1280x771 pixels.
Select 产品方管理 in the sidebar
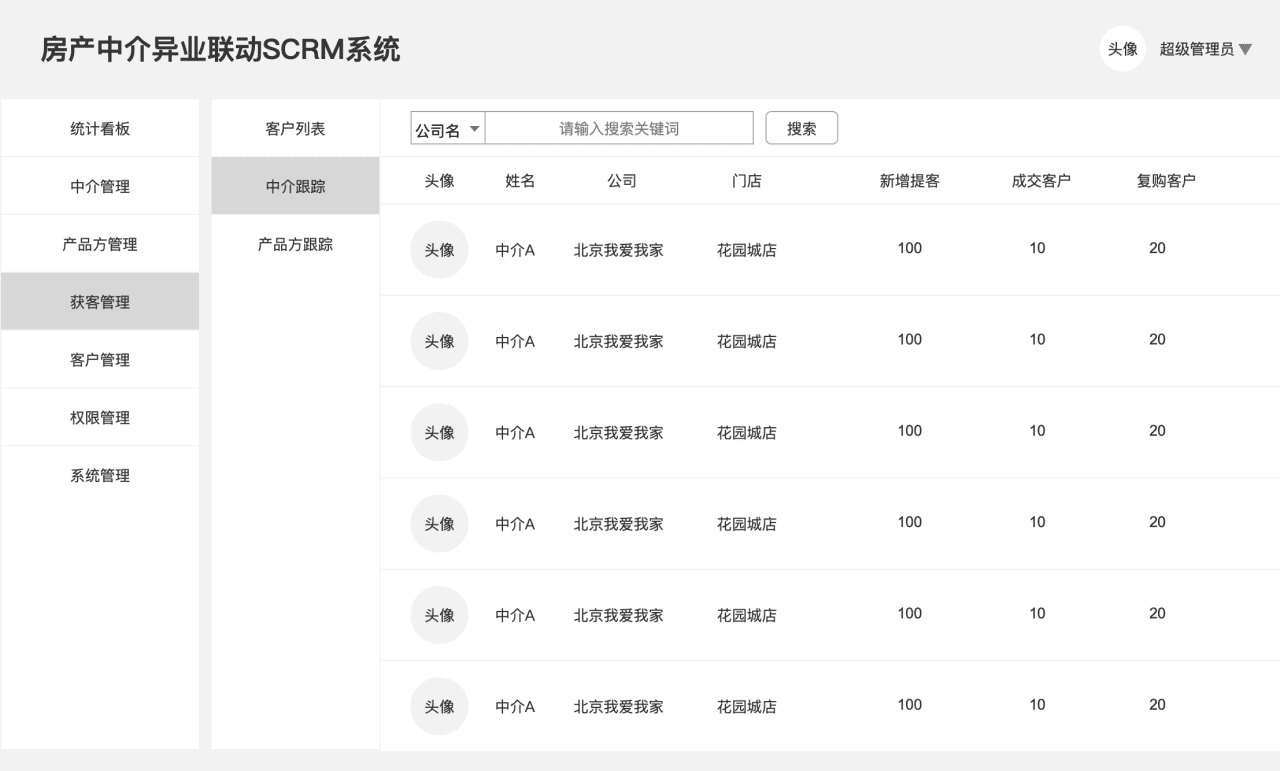pos(100,245)
